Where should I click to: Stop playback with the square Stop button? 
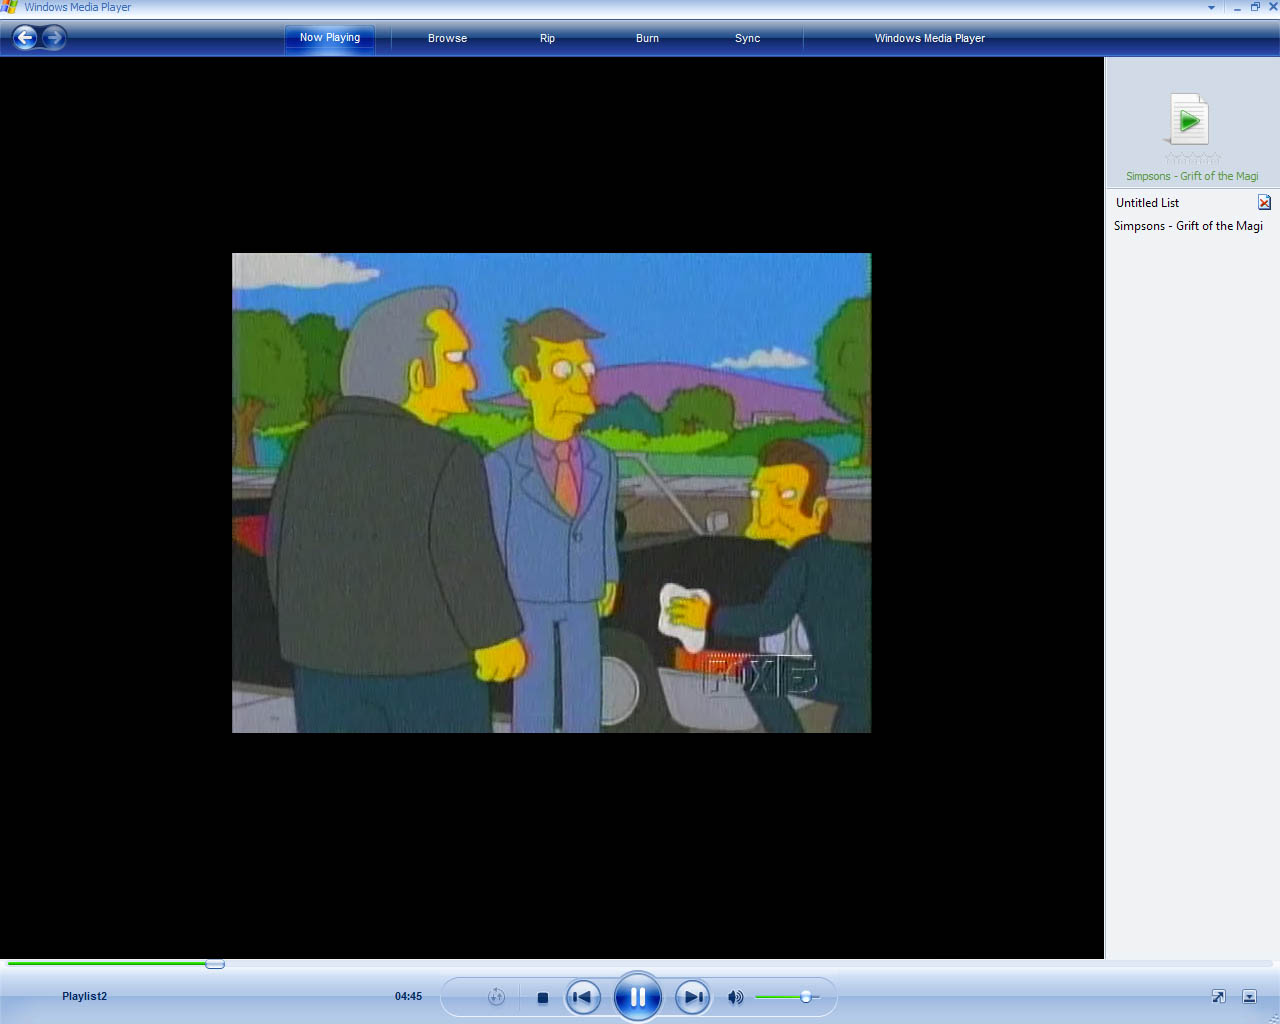pos(542,998)
